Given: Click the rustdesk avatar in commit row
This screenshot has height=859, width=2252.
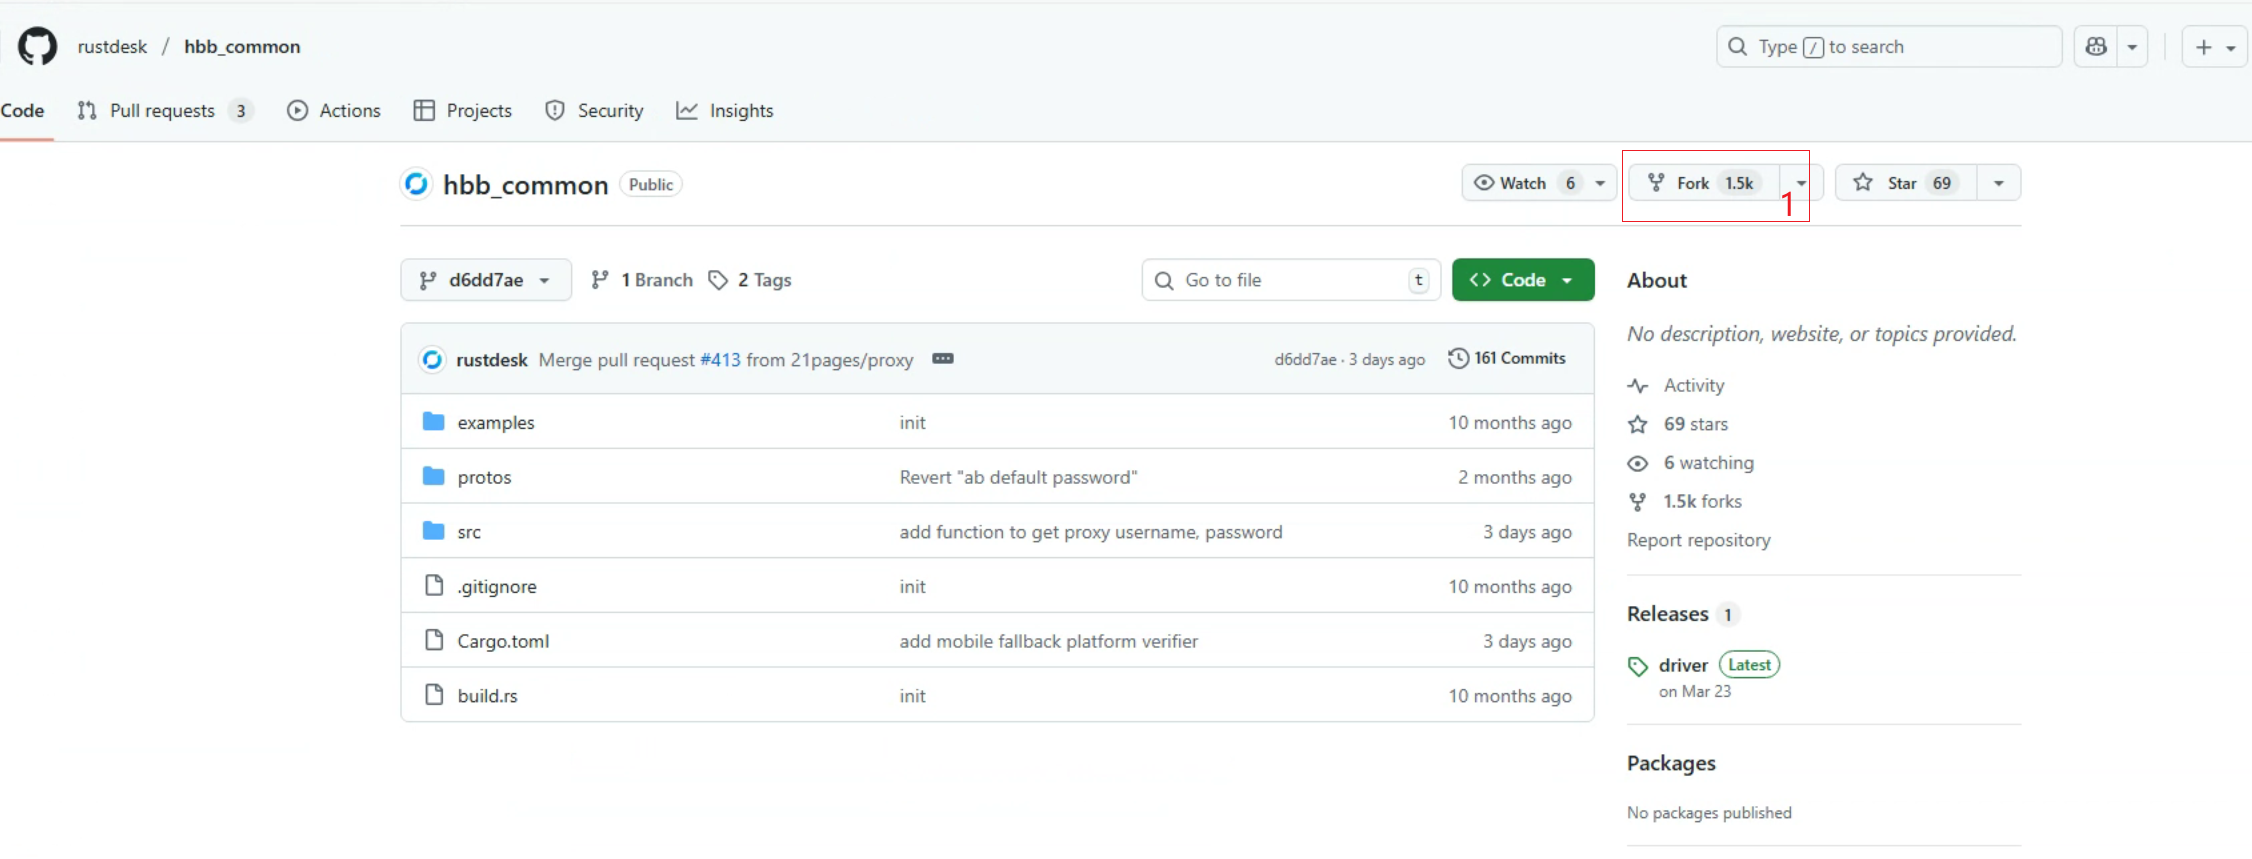Looking at the screenshot, I should click(x=432, y=360).
